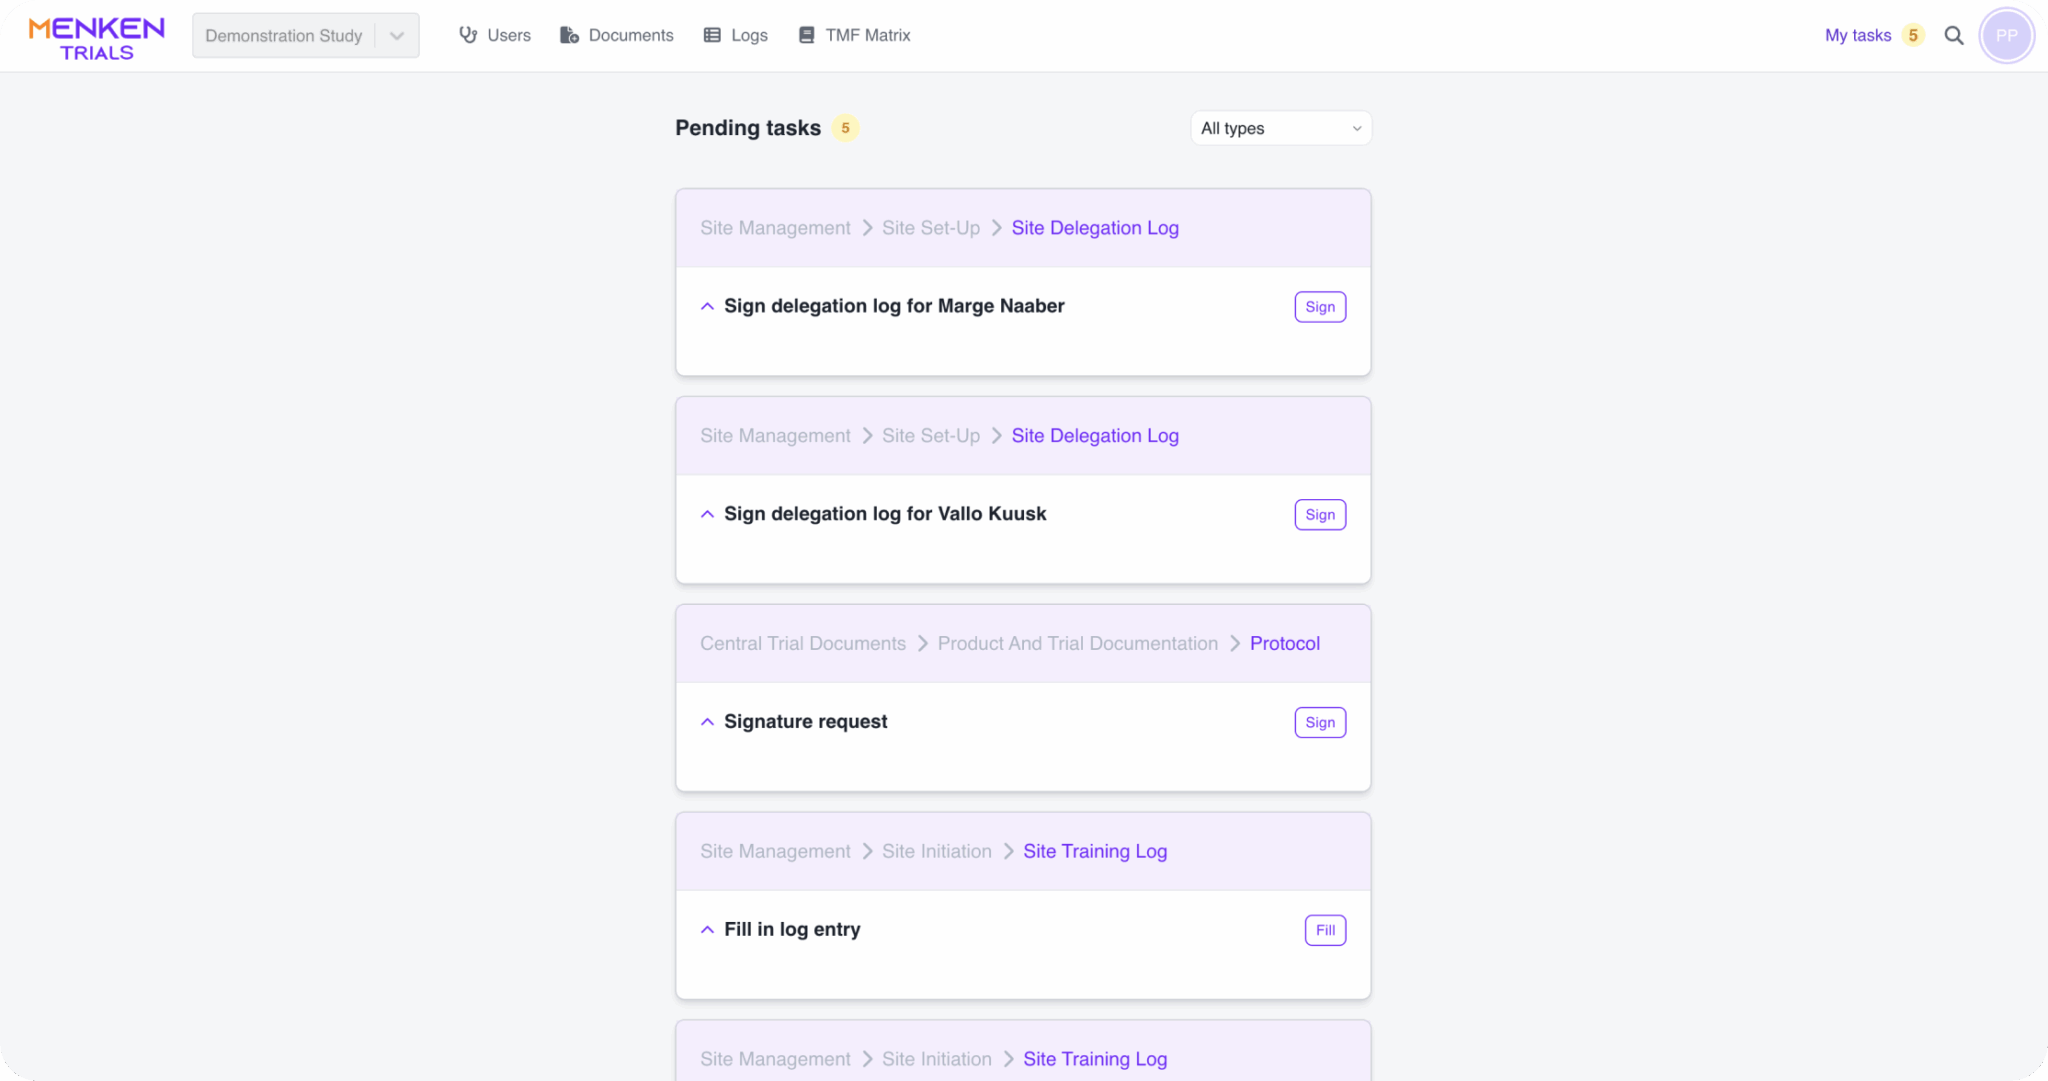Open the Demonstration Study dropdown
This screenshot has height=1081, width=2048.
[x=397, y=36]
